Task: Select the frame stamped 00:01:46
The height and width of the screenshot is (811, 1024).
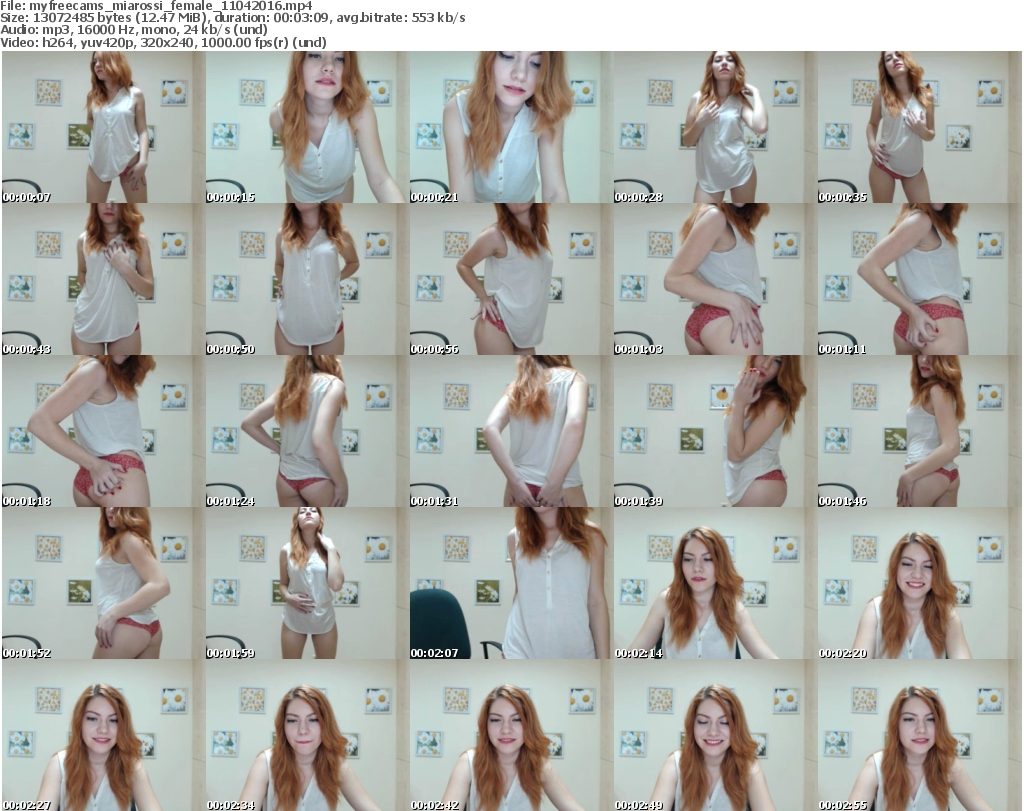Action: 919,431
